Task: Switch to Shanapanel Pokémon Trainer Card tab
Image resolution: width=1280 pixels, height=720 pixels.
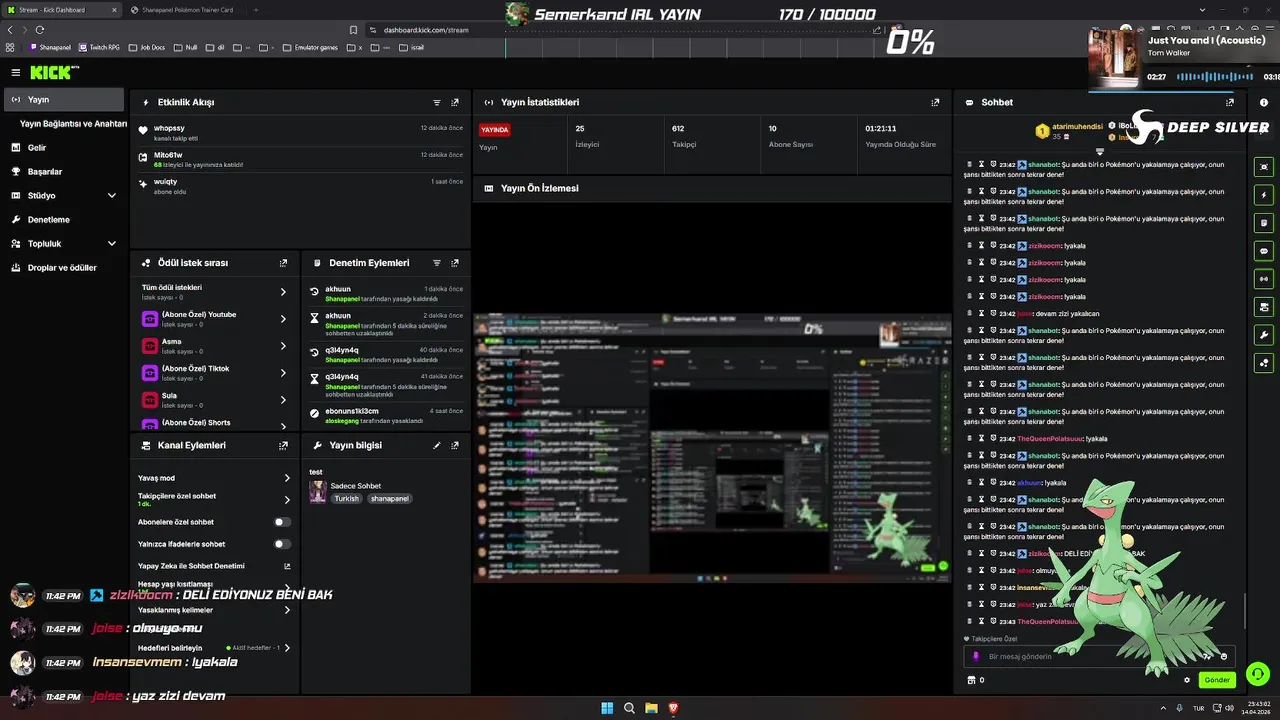Action: click(186, 10)
